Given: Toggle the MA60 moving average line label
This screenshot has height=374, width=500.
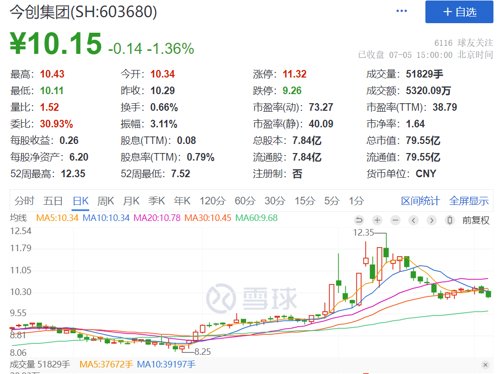Looking at the screenshot, I should 256,218.
